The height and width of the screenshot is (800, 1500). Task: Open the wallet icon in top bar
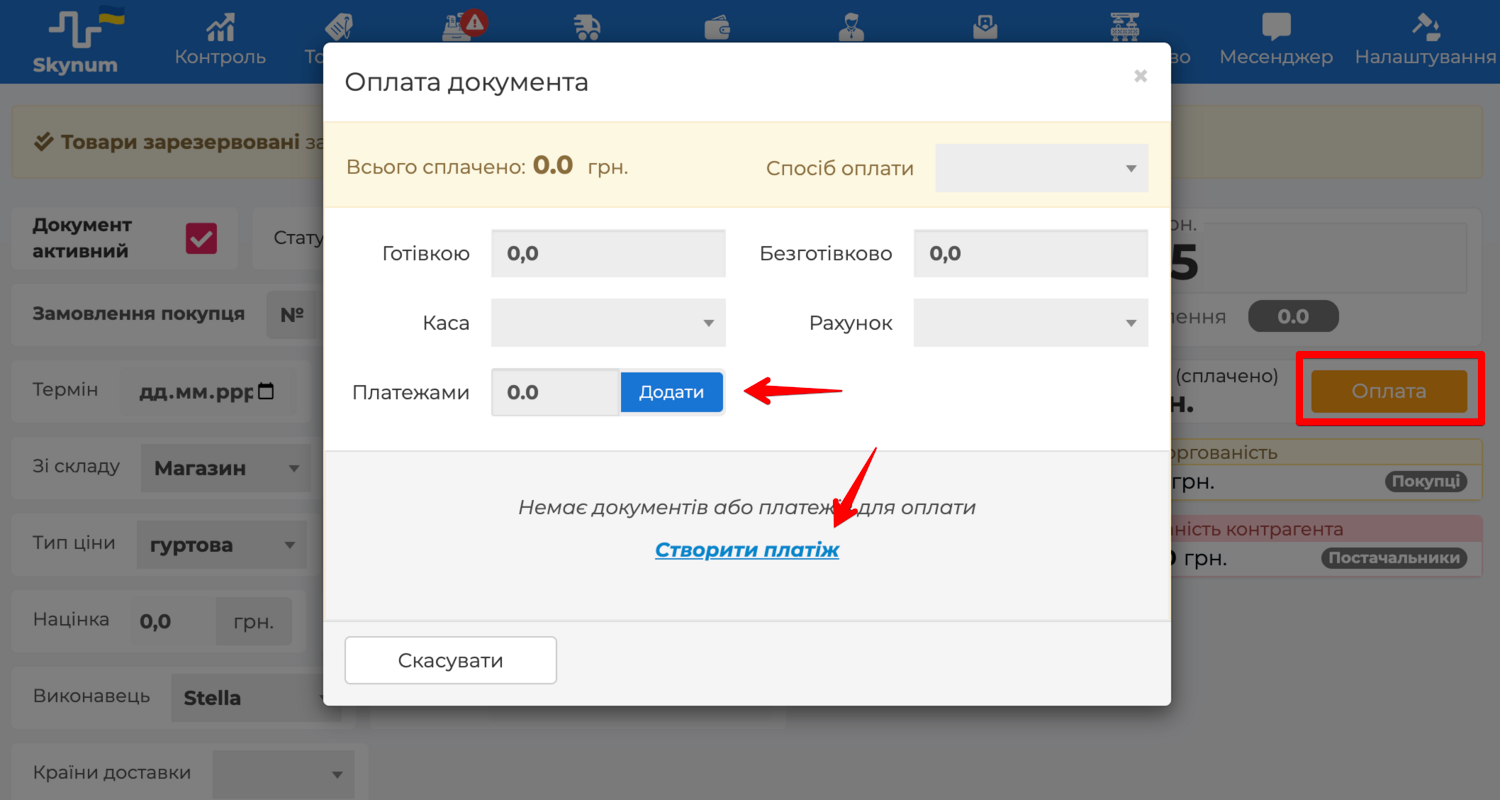[x=718, y=28]
